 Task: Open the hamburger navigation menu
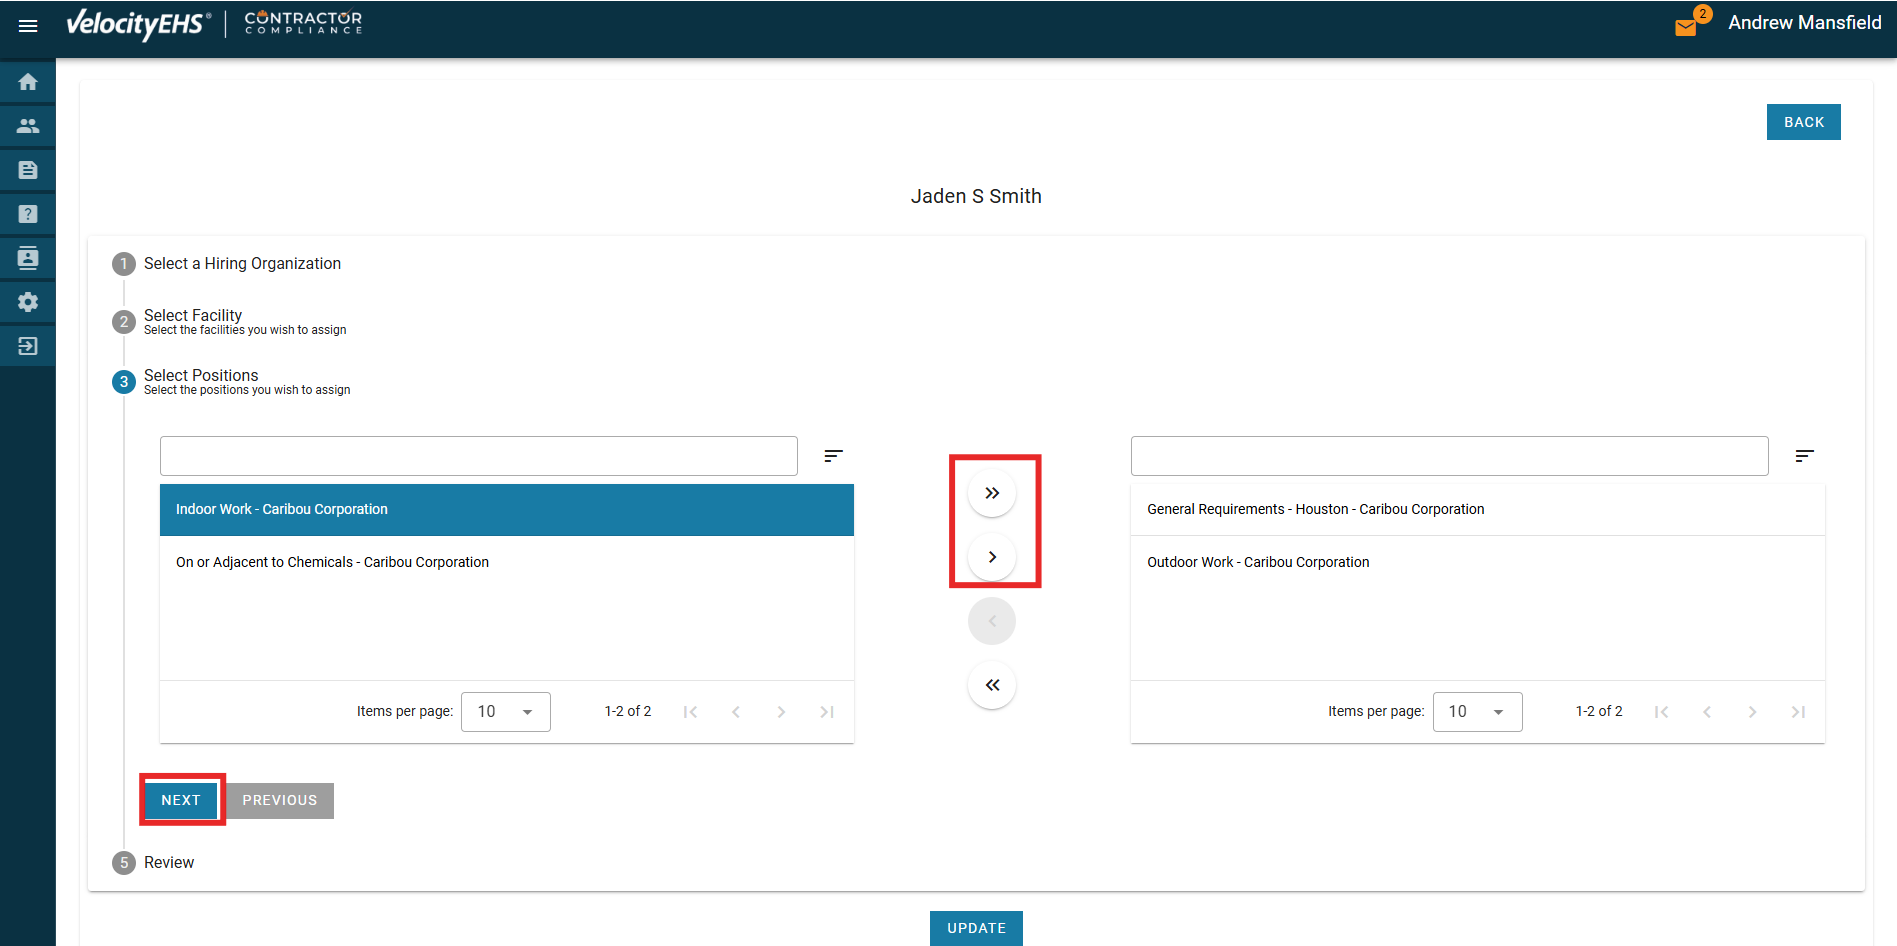28,26
